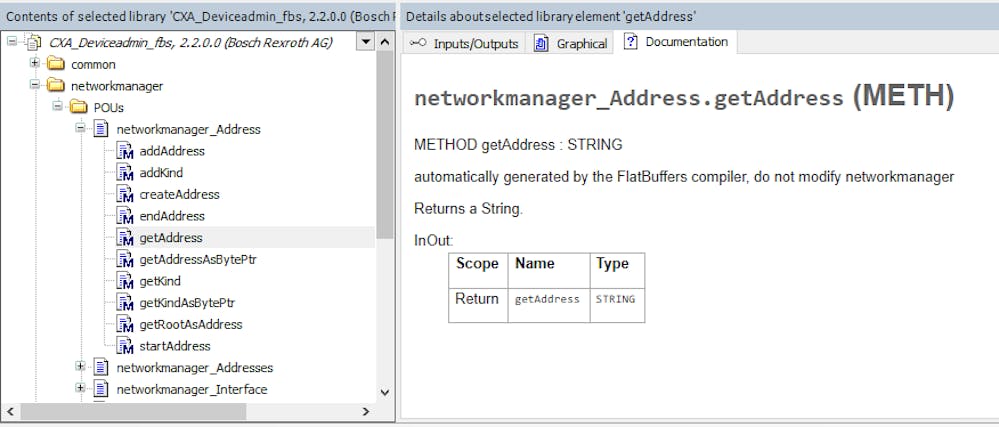Screen dimensions: 999x427
Task: Switch to the Inputs/Outputs tab
Action: 465,43
